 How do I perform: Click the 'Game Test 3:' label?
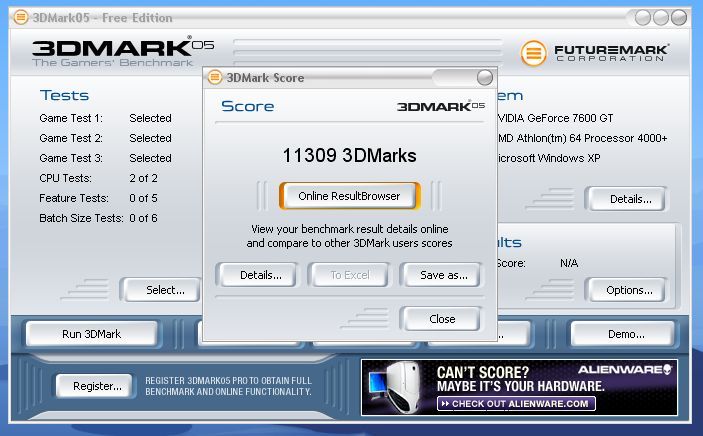click(x=71, y=158)
